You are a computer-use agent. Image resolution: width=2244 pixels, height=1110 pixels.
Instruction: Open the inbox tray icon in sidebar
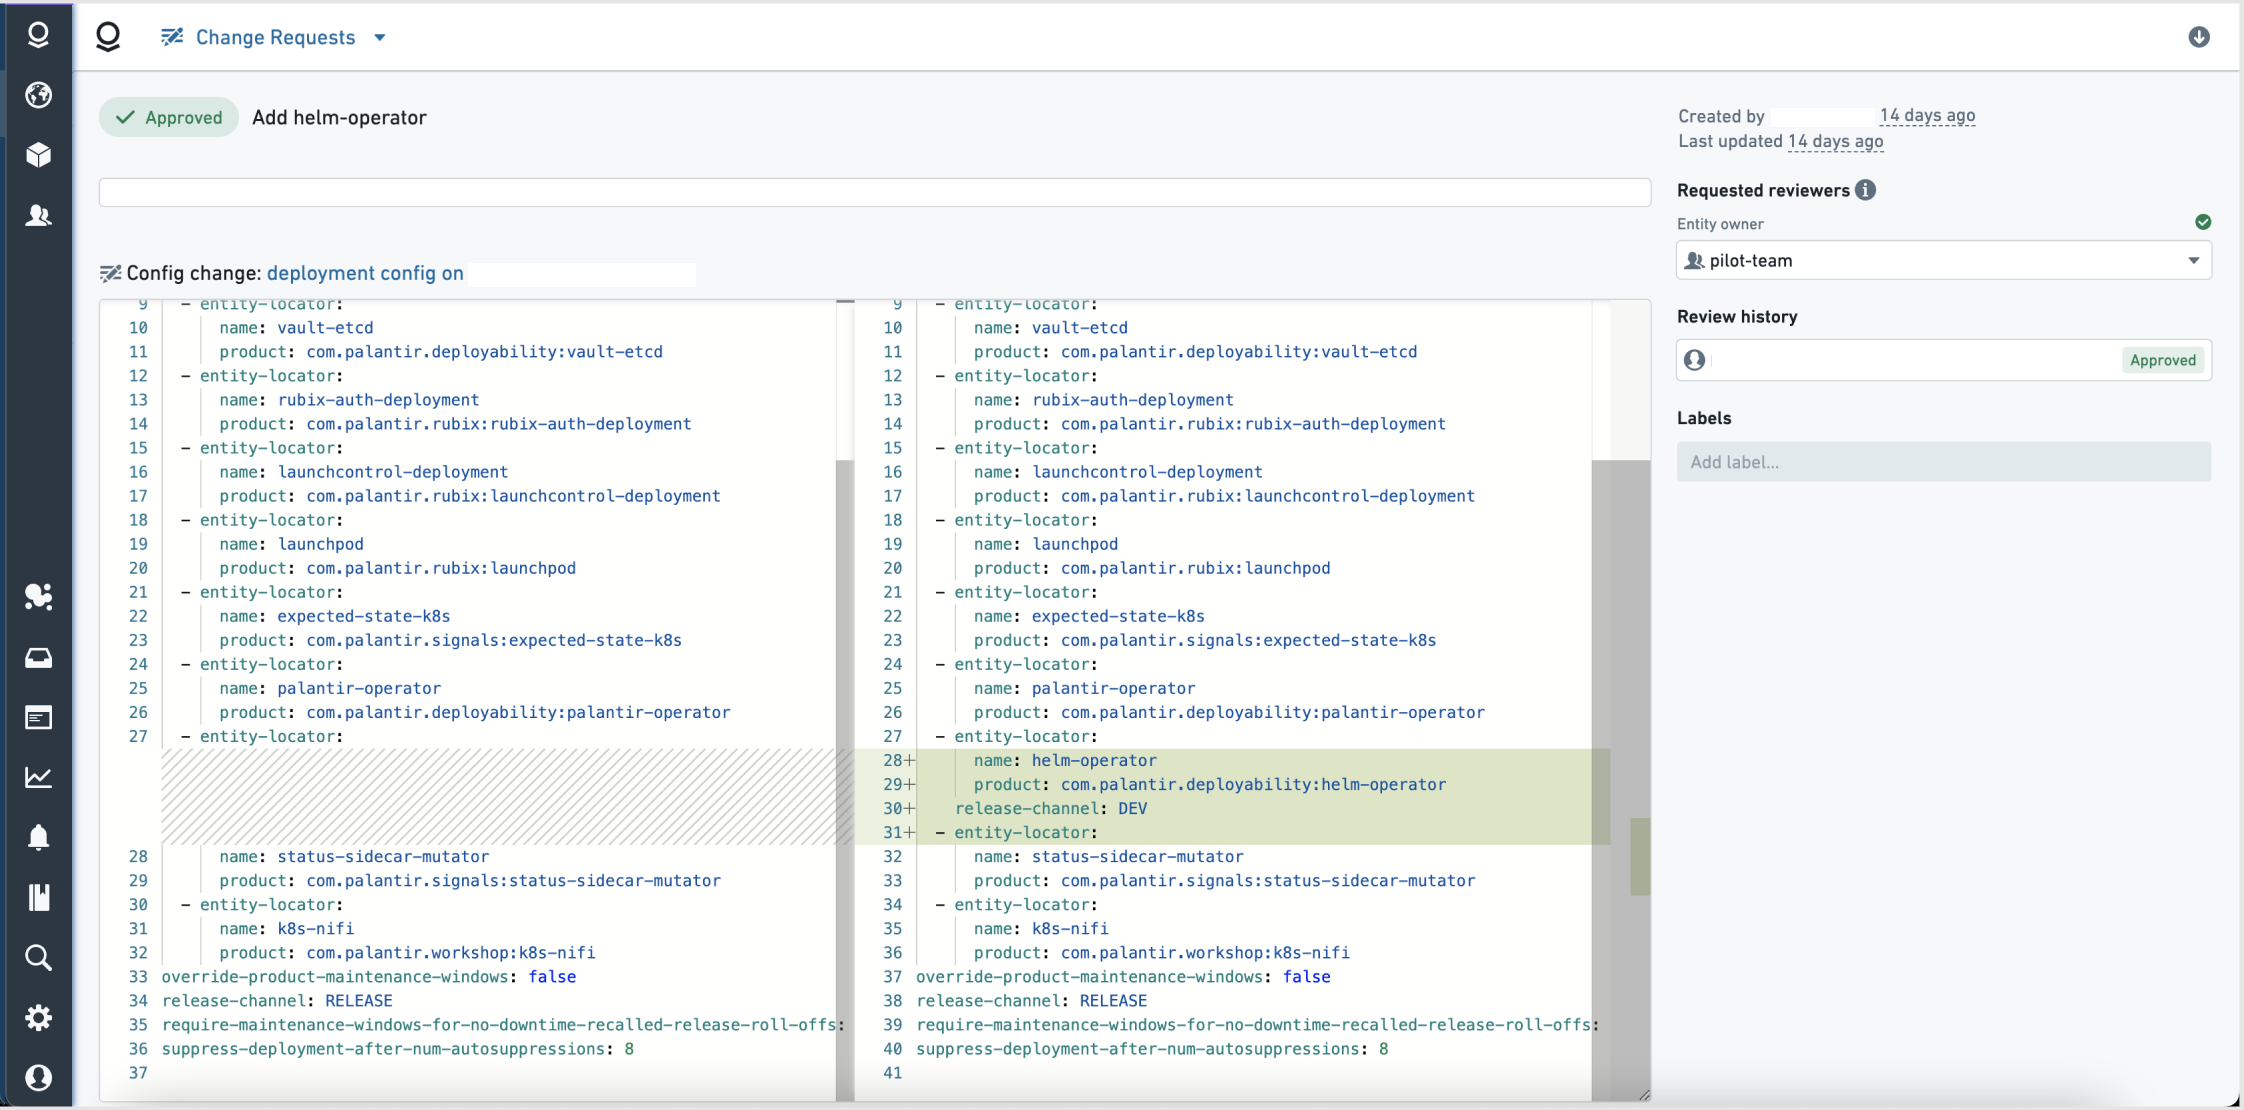pos(38,657)
